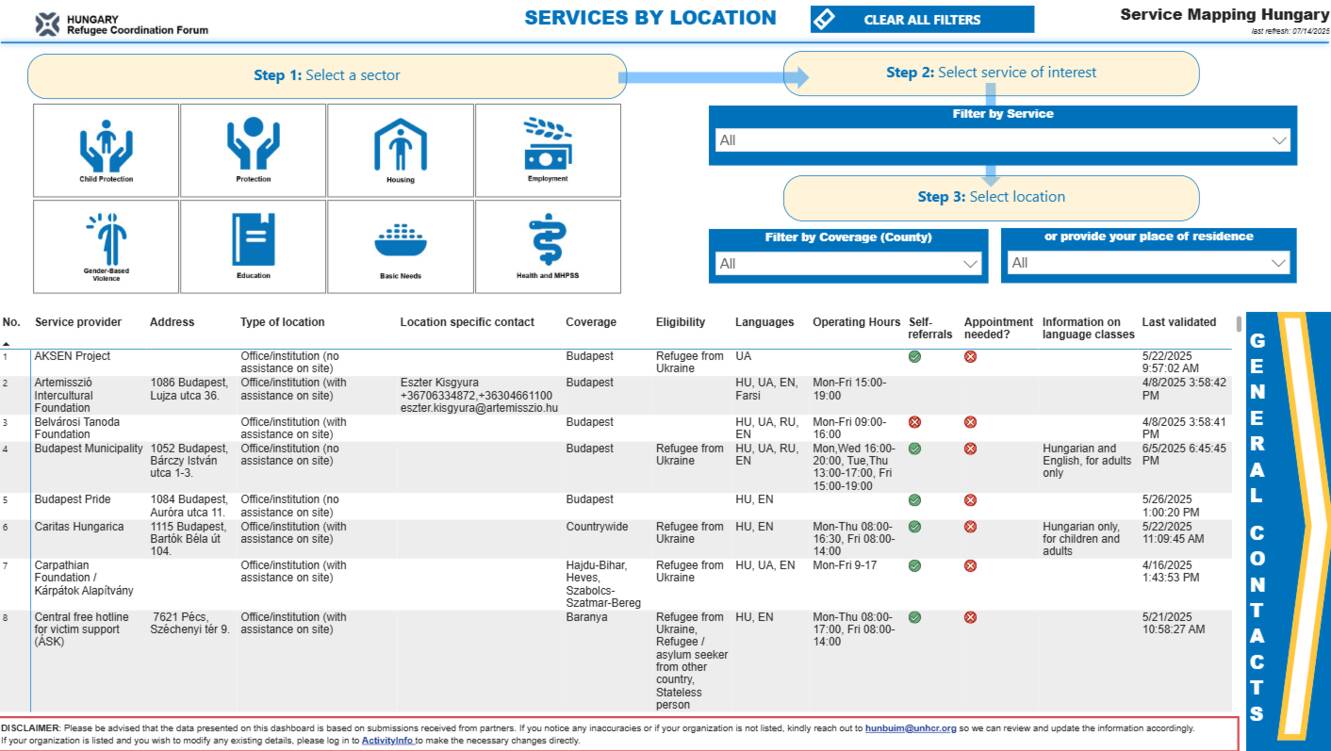Click the Step 3: Select location banner
Image resolution: width=1331 pixels, height=751 pixels.
991,197
